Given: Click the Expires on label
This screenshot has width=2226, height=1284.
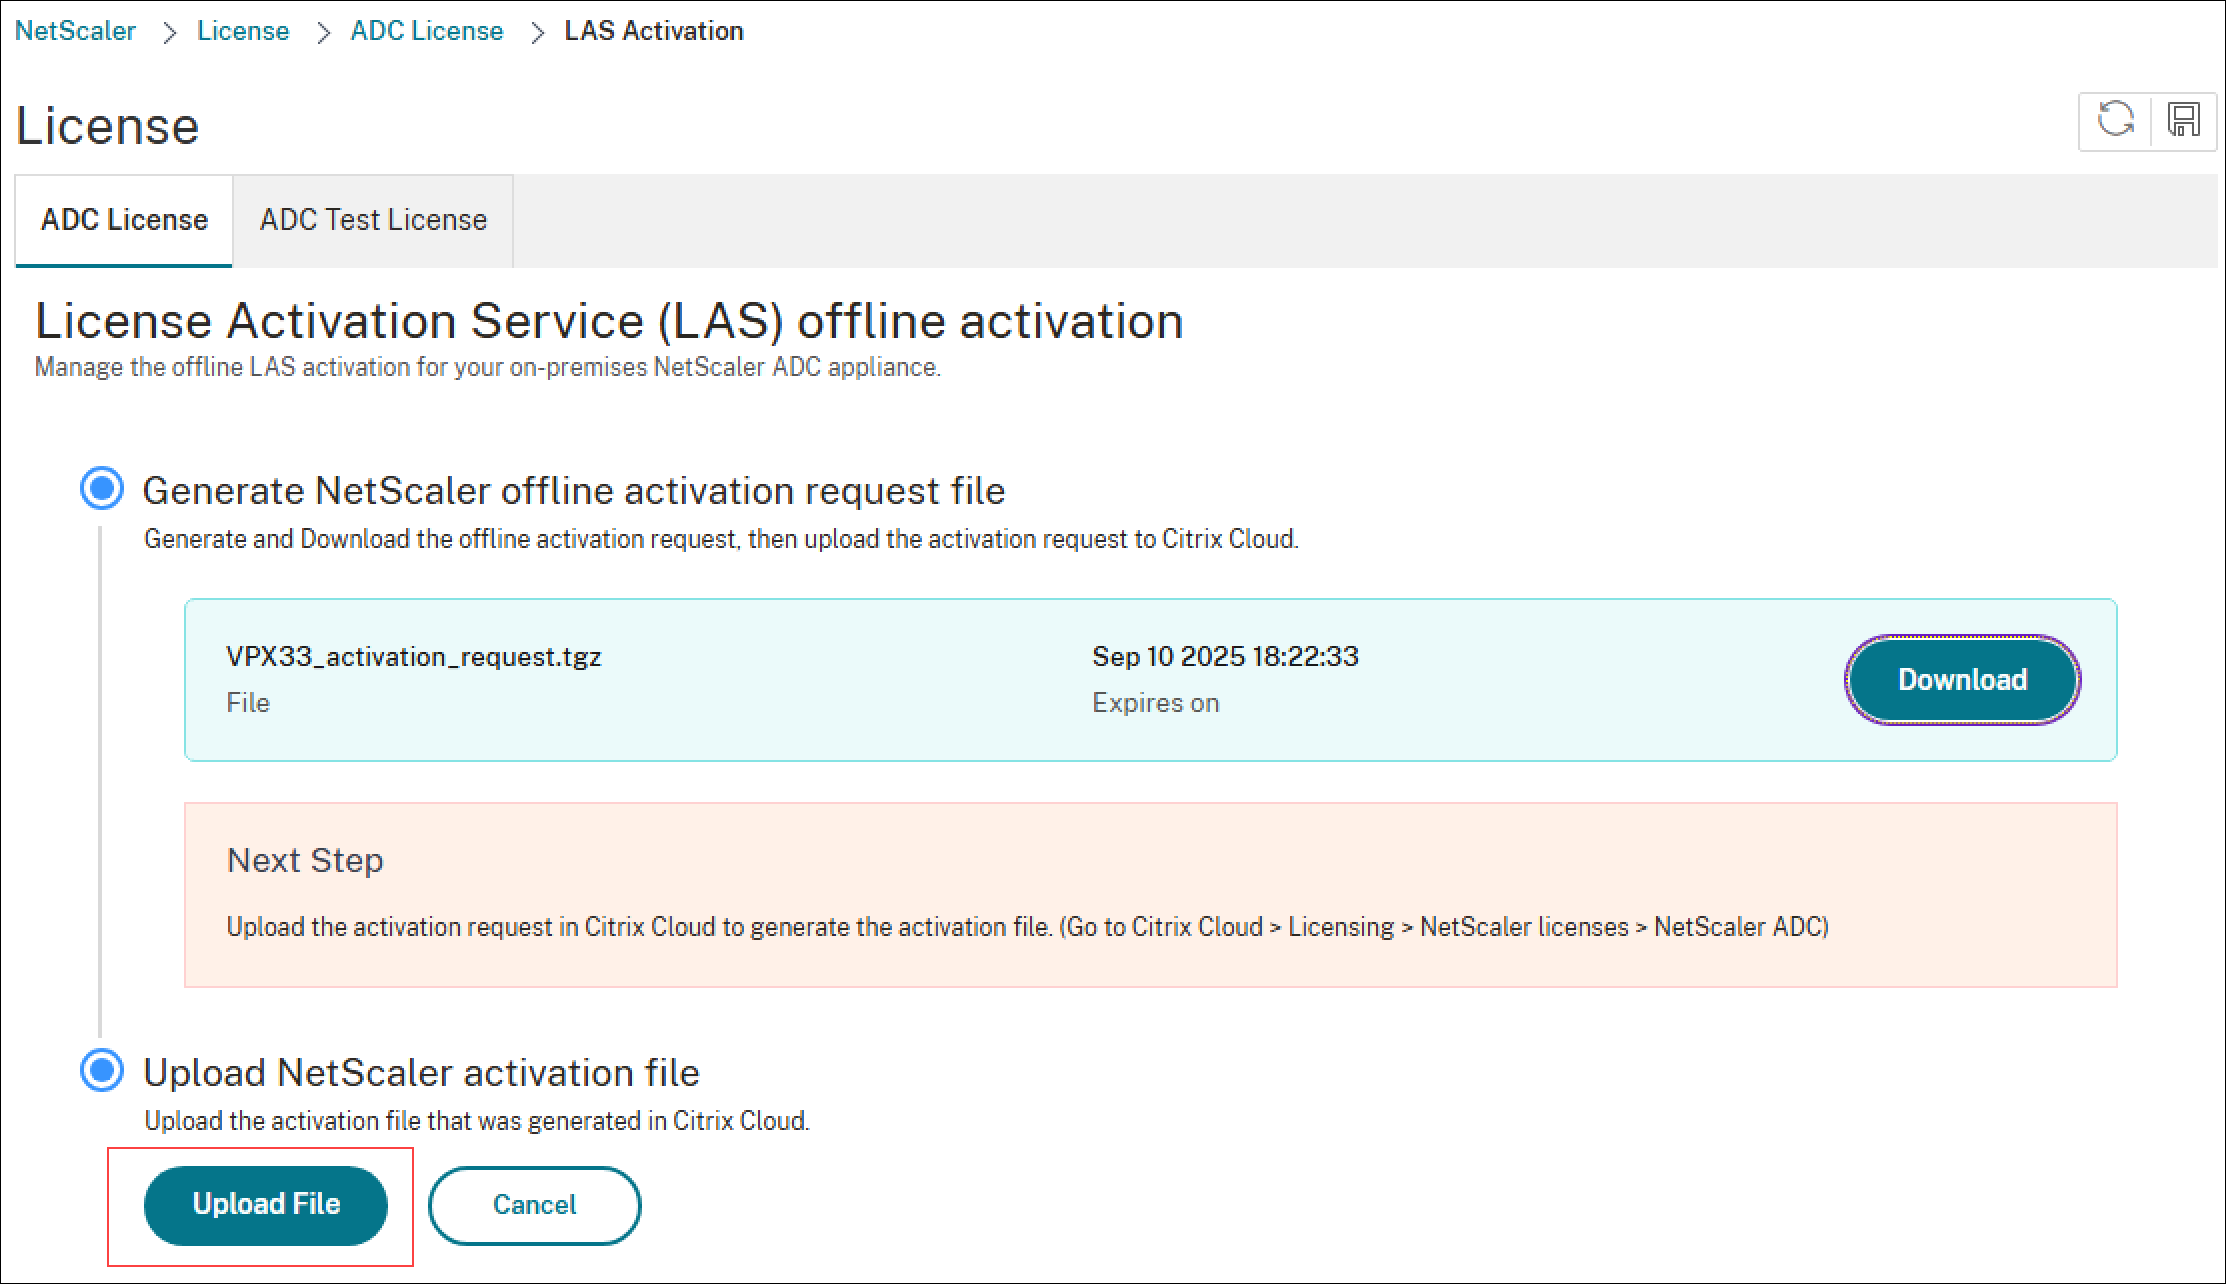Looking at the screenshot, I should (1156, 703).
